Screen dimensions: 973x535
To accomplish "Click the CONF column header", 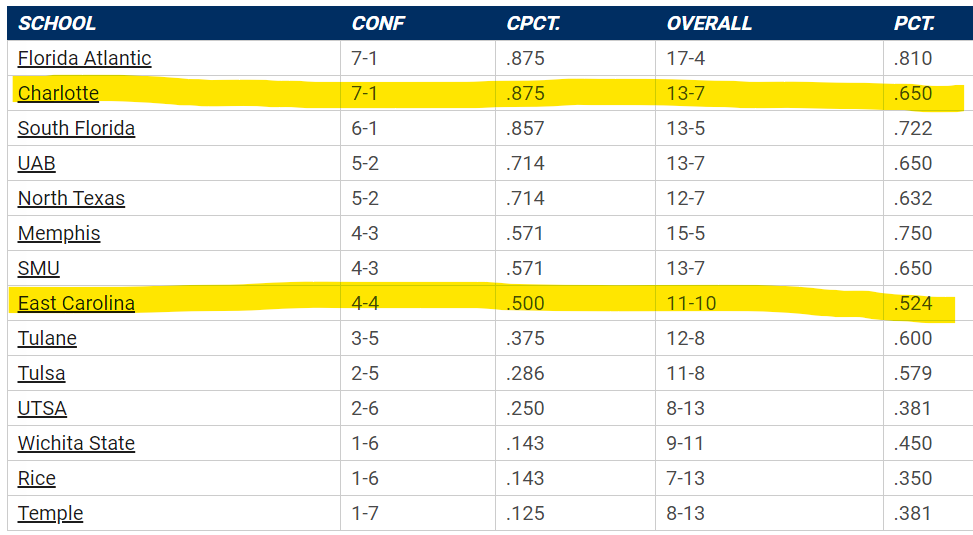I will point(376,23).
